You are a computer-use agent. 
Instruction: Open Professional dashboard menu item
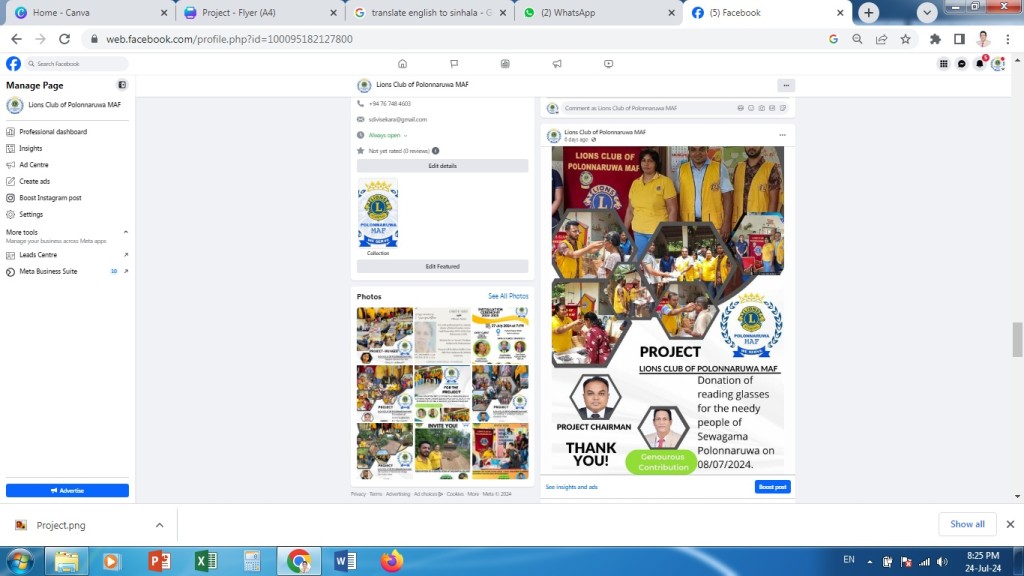pyautogui.click(x=53, y=132)
